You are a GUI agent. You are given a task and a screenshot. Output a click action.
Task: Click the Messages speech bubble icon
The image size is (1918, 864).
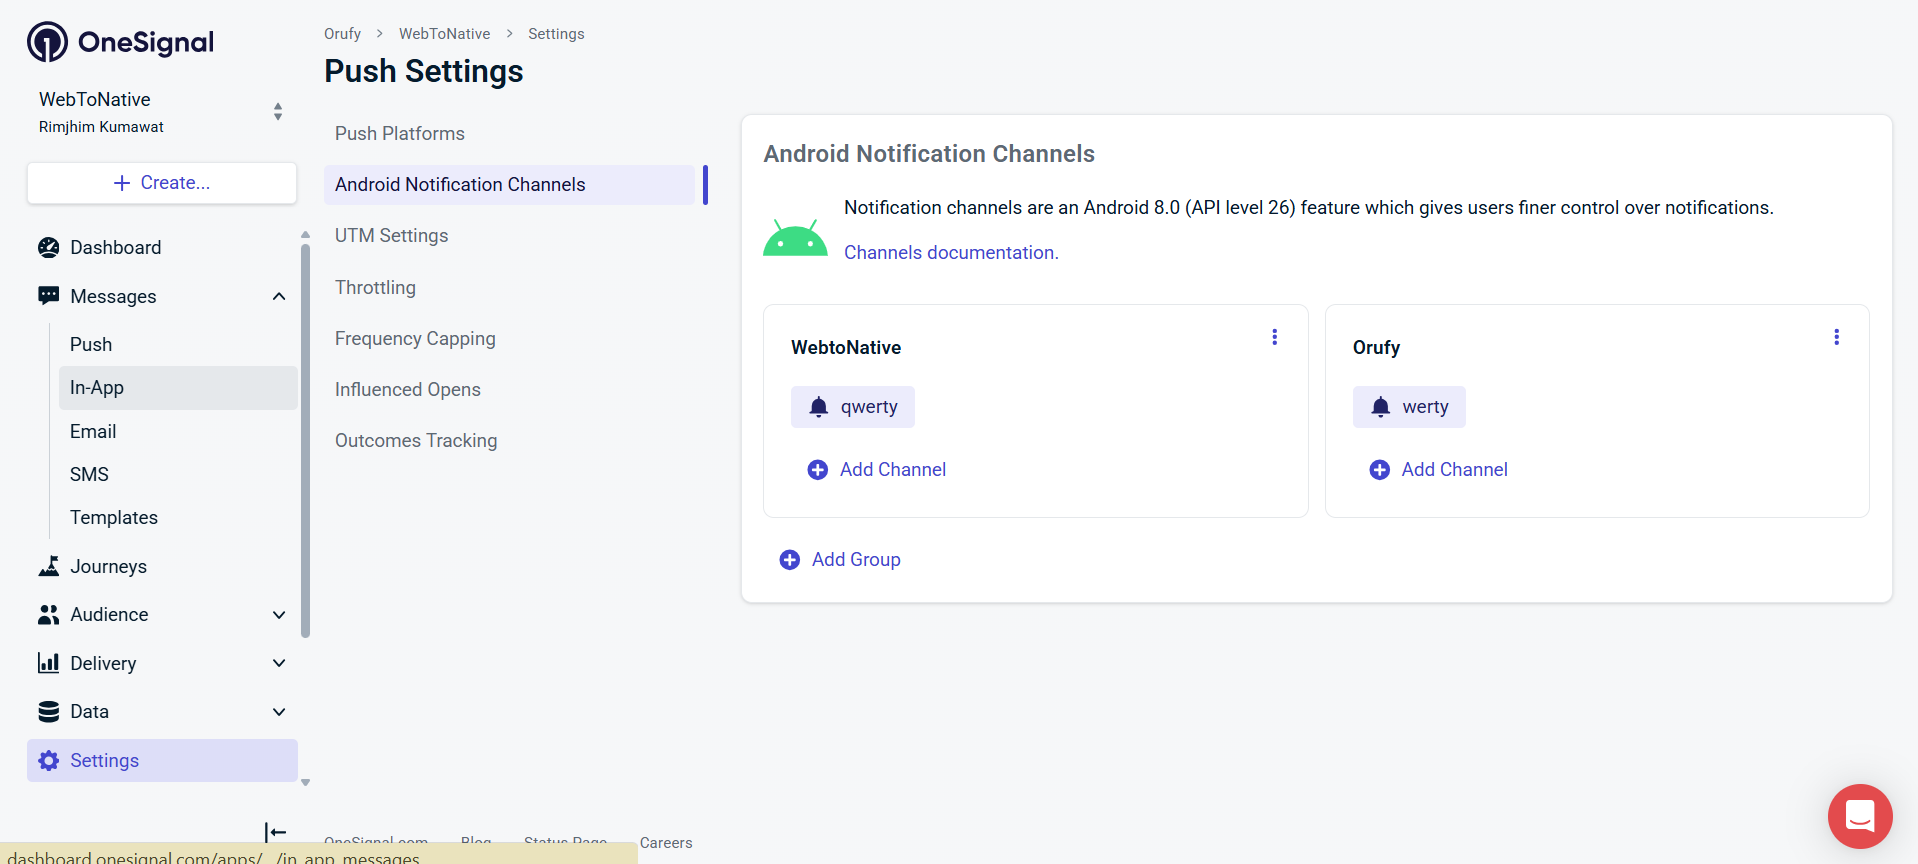click(48, 296)
